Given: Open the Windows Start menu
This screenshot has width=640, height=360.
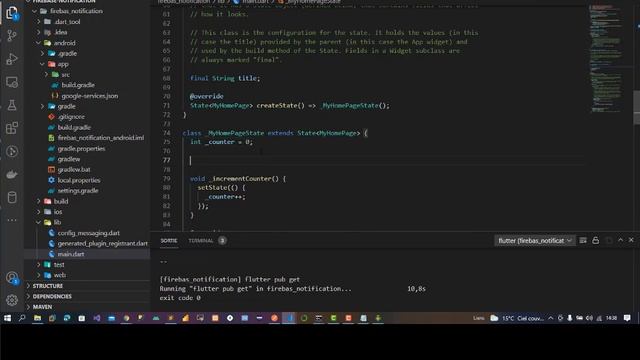Looking at the screenshot, I should (7, 318).
